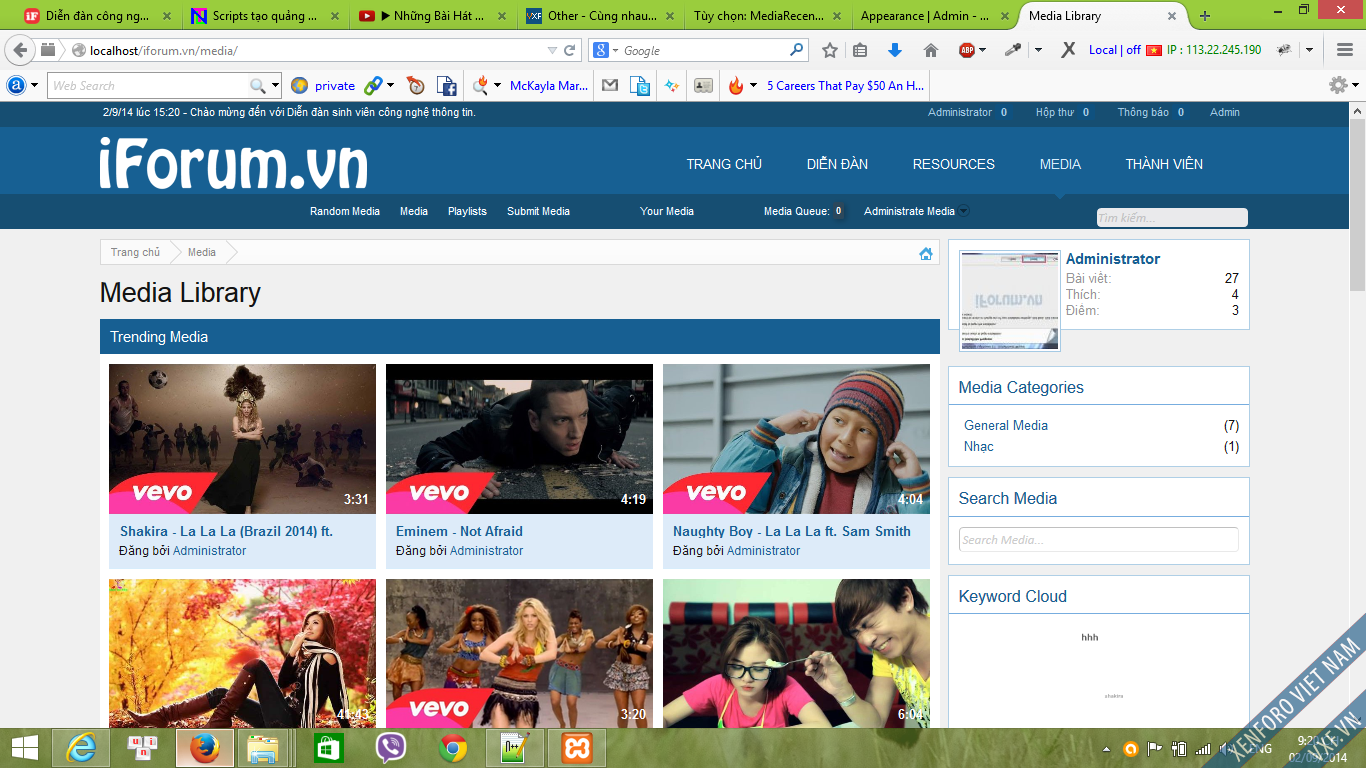Open the Firefox hamburger menu
Image resolution: width=1366 pixels, height=768 pixels.
(1345, 50)
